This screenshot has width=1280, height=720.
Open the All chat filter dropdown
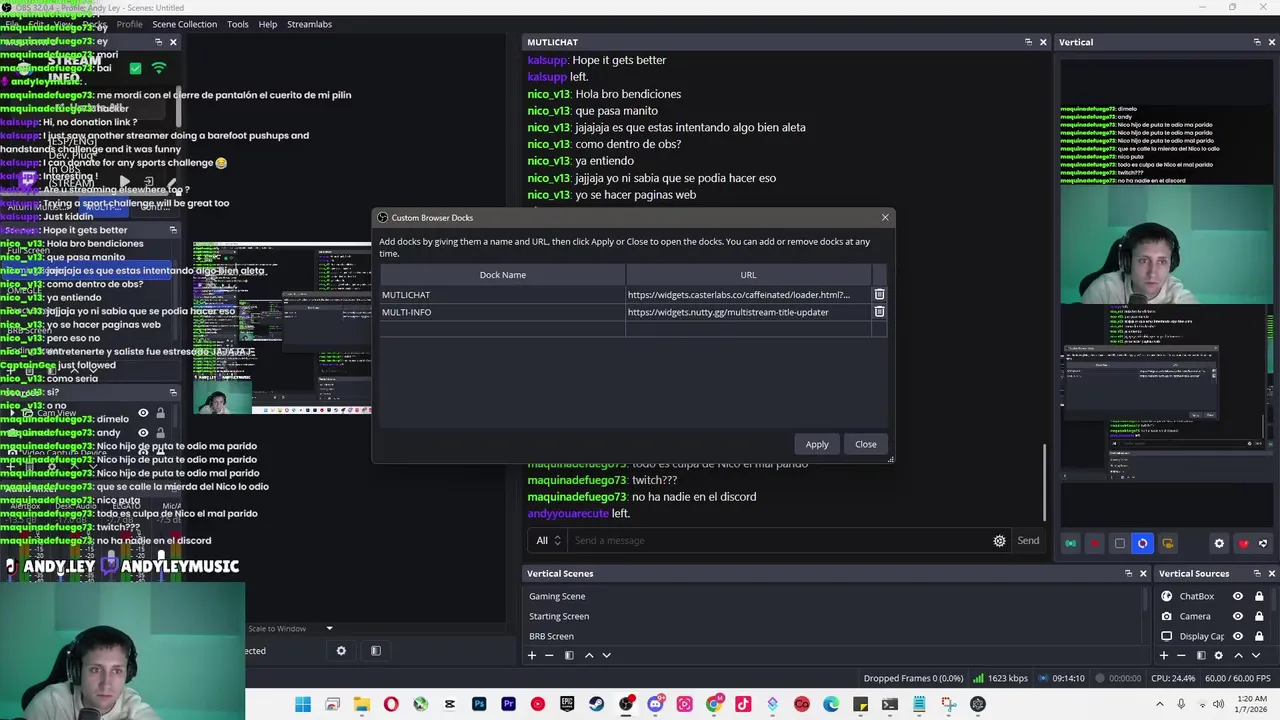point(547,541)
